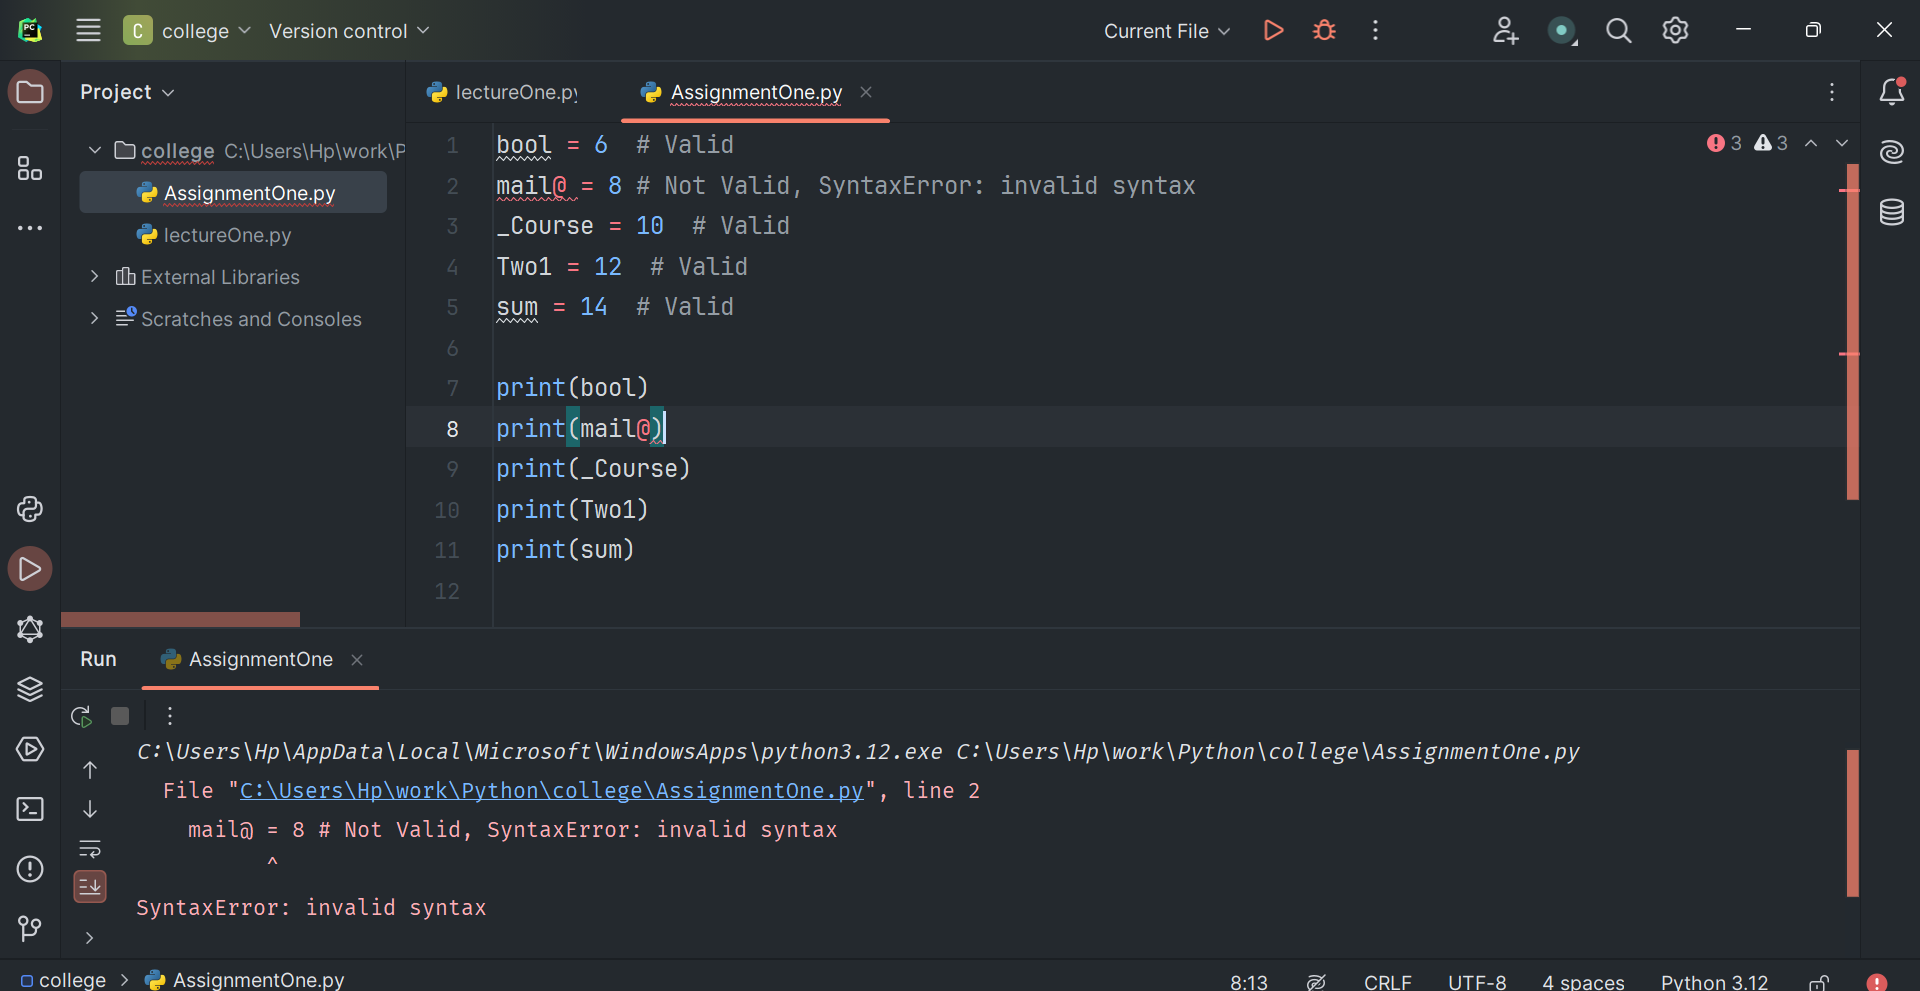Screen dimensions: 1920x991
Task: Click the Python 3.12 interpreter in status bar
Action: tap(1714, 982)
